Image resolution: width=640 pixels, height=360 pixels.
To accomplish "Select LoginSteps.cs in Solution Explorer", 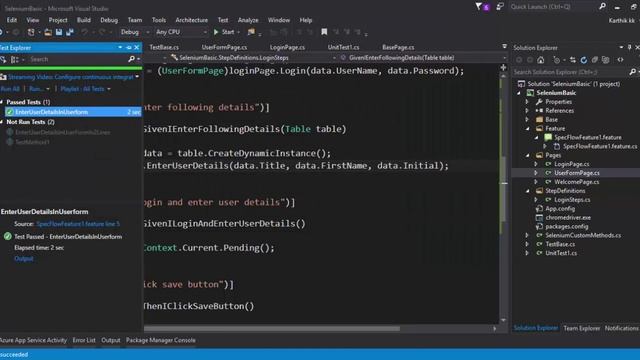I will (572, 200).
